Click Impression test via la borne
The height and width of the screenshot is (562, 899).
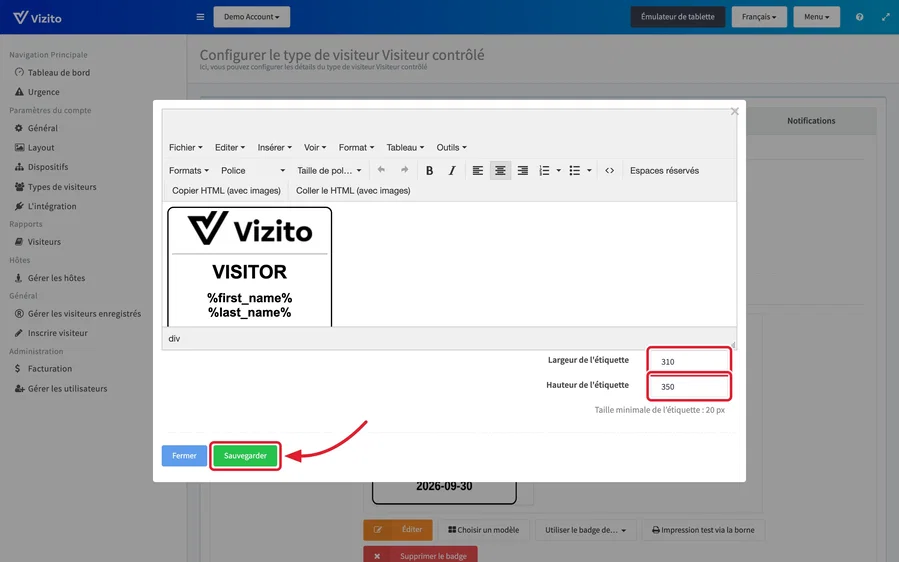tap(703, 530)
